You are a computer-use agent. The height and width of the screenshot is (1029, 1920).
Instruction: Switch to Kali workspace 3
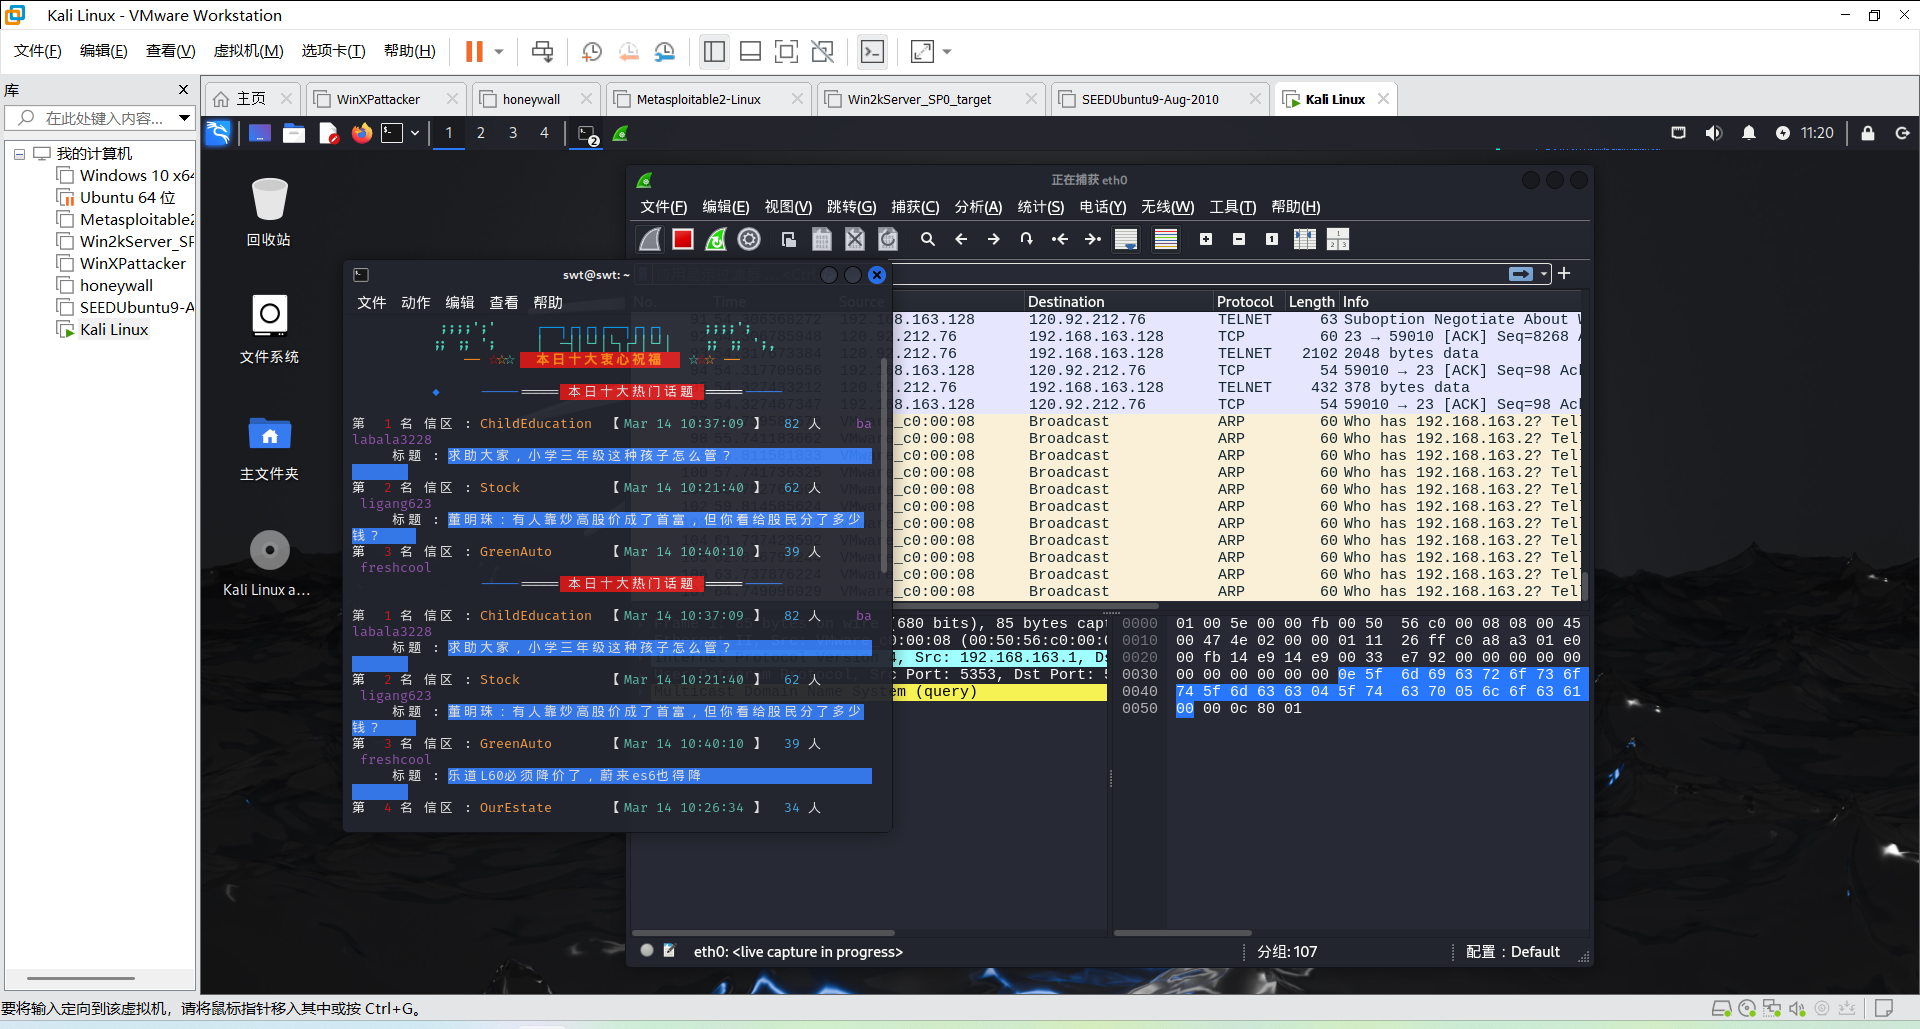(513, 133)
